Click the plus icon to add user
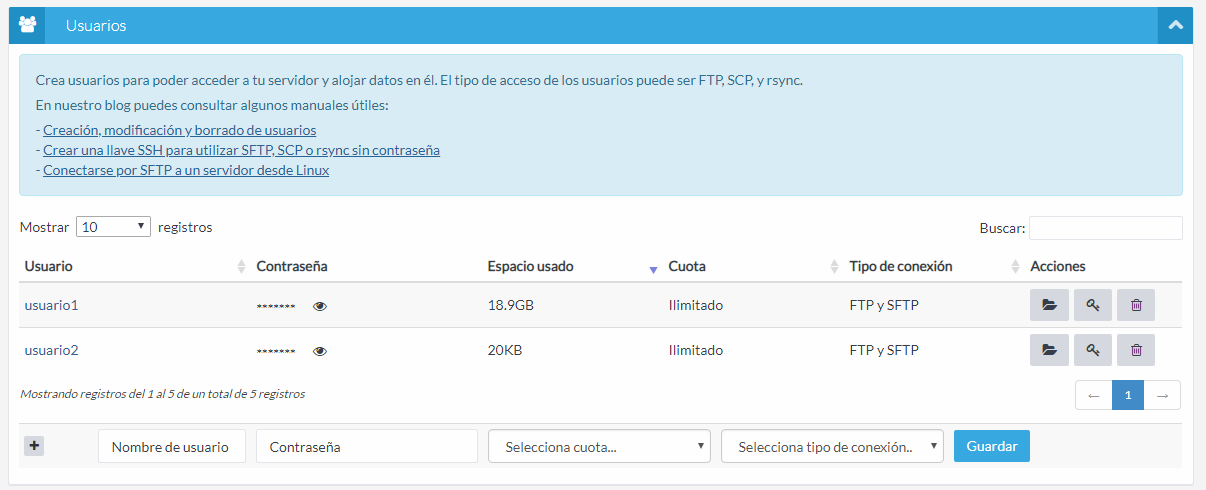 click(x=34, y=446)
